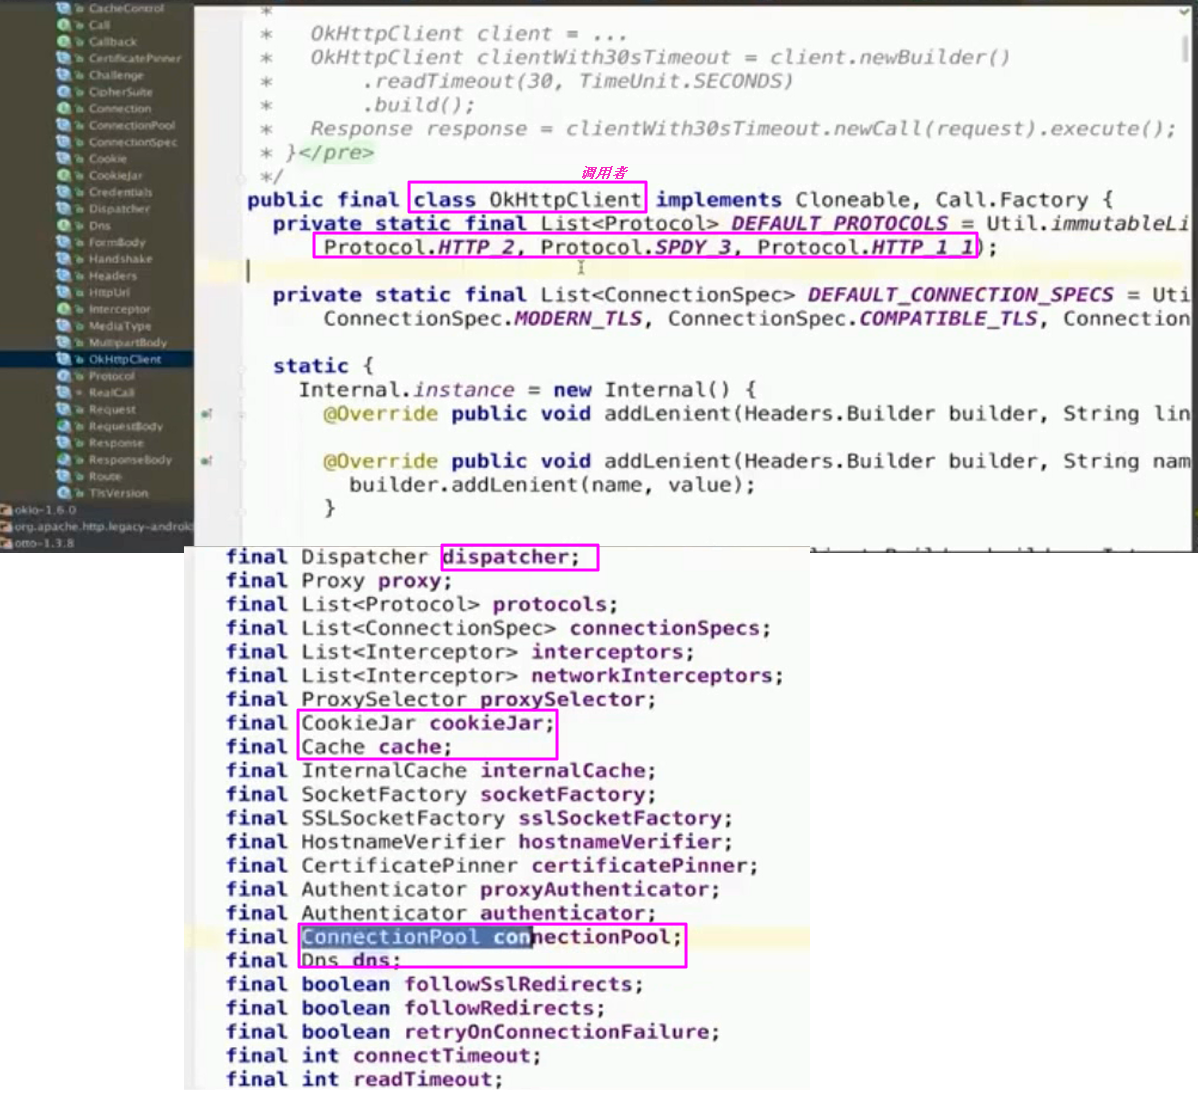Viewport: 1198px width, 1098px height.
Task: Click the Call interface icon
Action: pyautogui.click(x=64, y=25)
